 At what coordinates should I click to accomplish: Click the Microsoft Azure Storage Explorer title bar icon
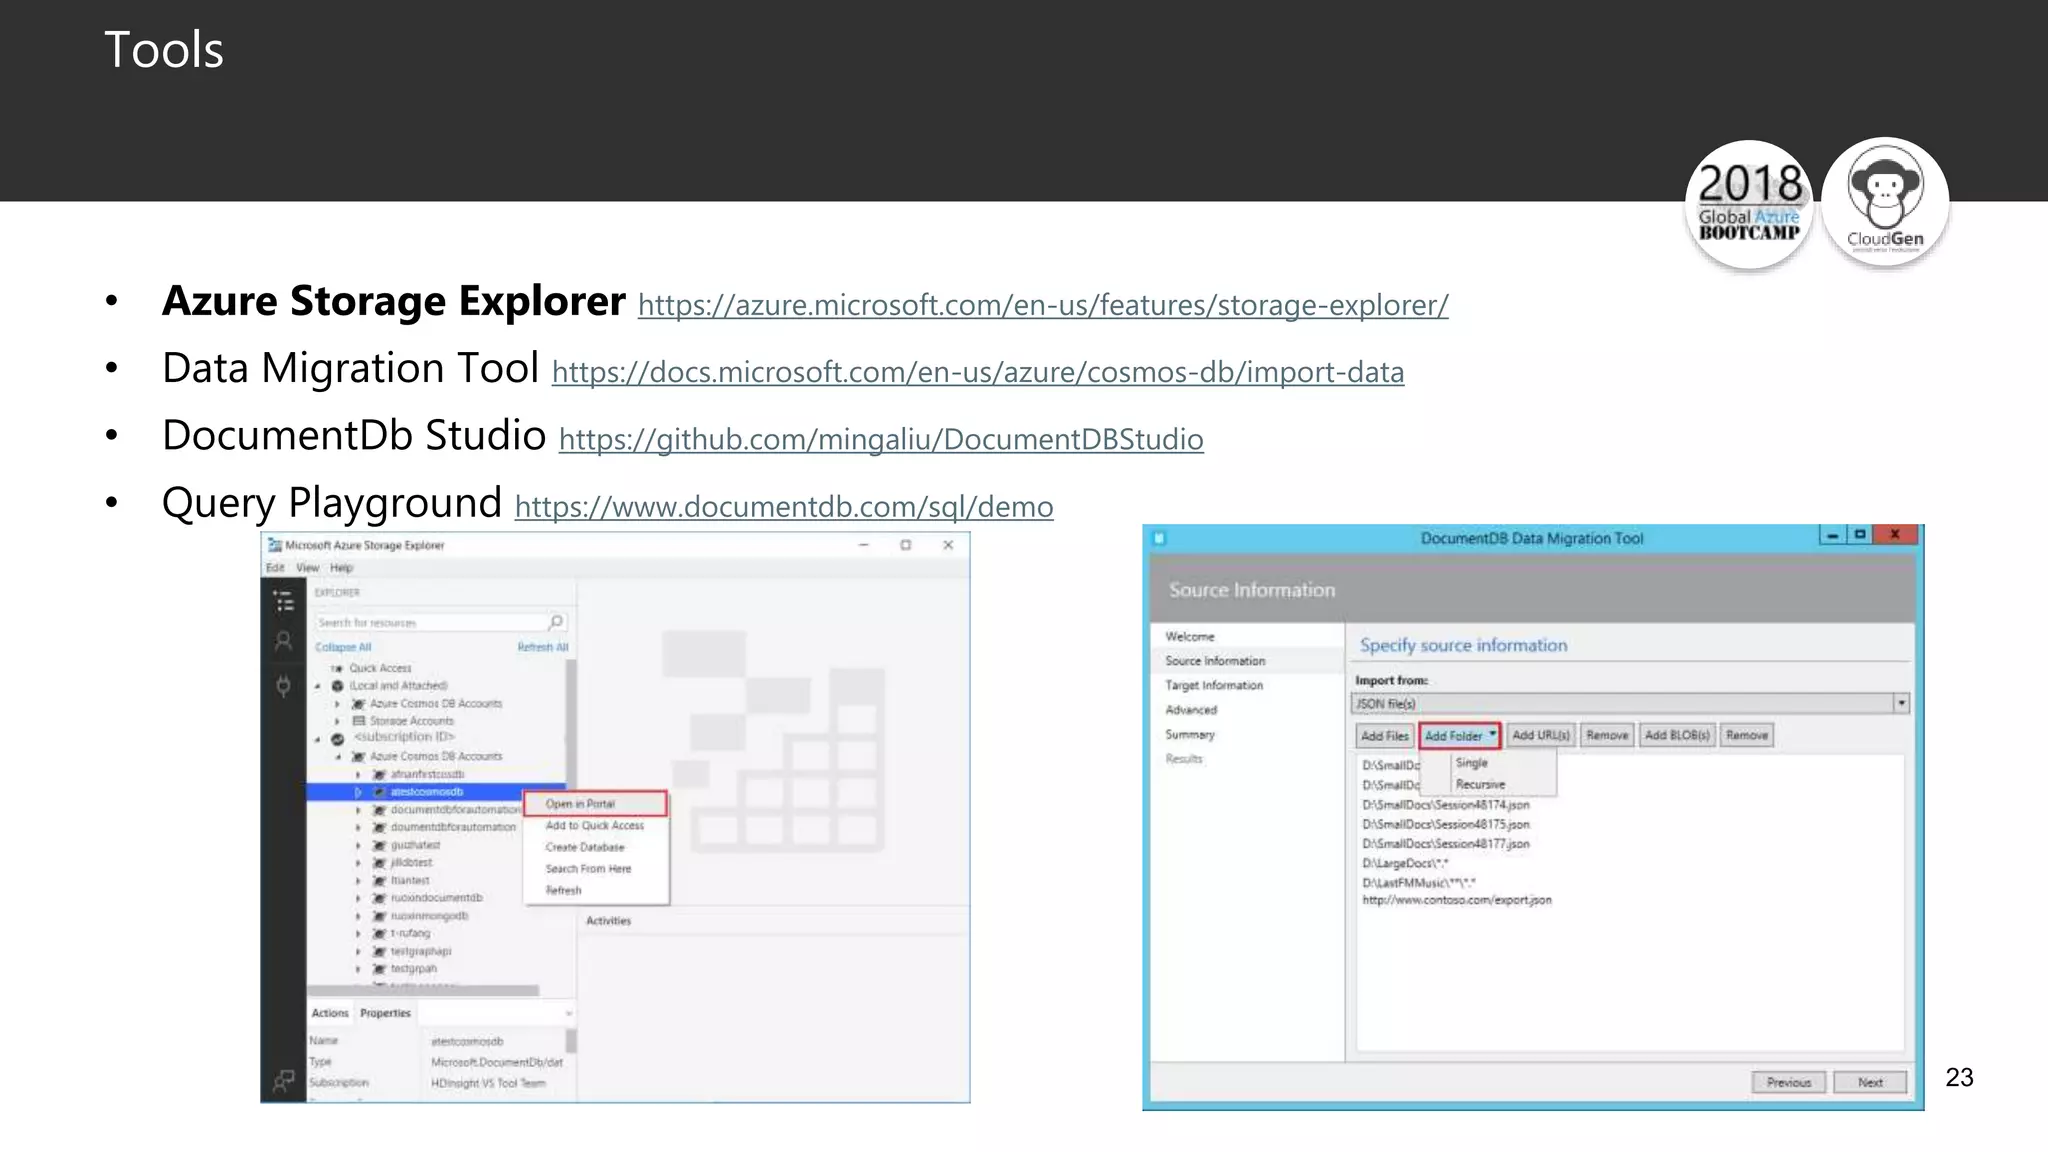(x=274, y=545)
